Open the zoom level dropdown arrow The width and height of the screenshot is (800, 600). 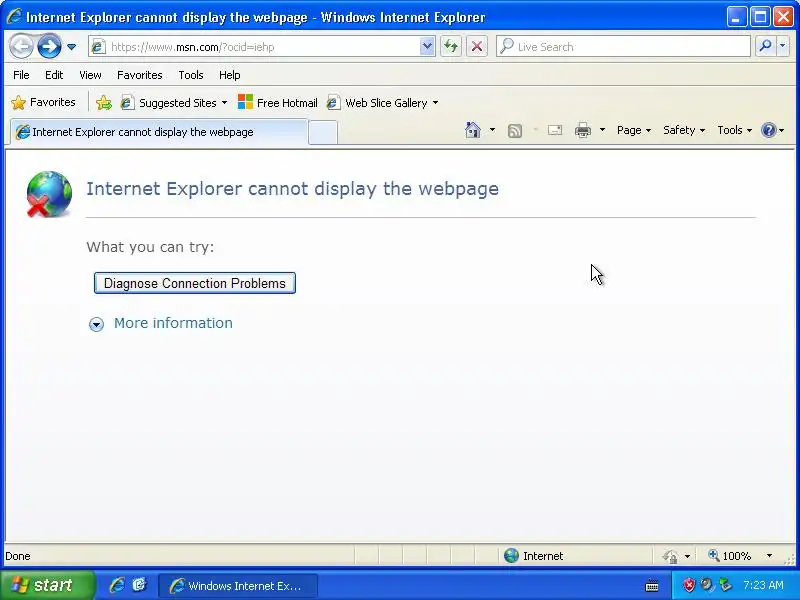pos(769,556)
